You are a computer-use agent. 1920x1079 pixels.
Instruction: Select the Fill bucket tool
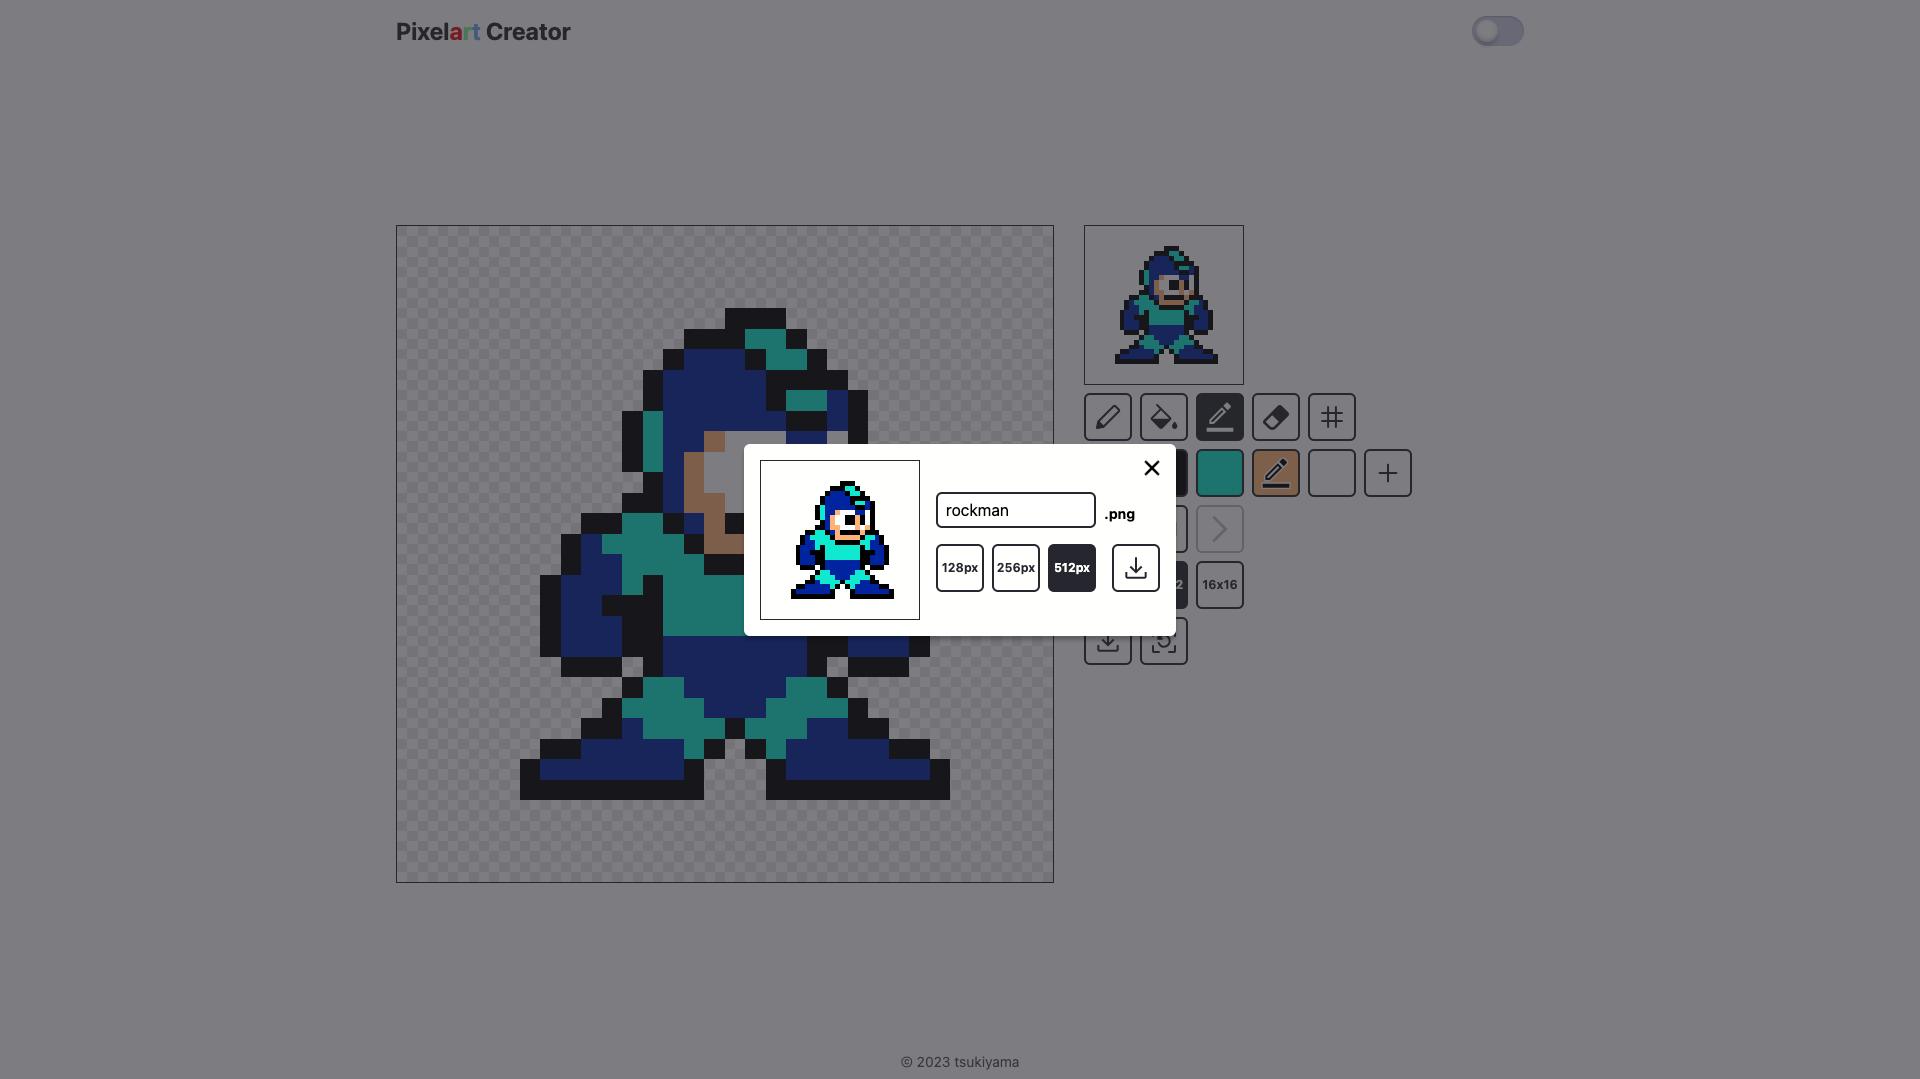[1163, 417]
